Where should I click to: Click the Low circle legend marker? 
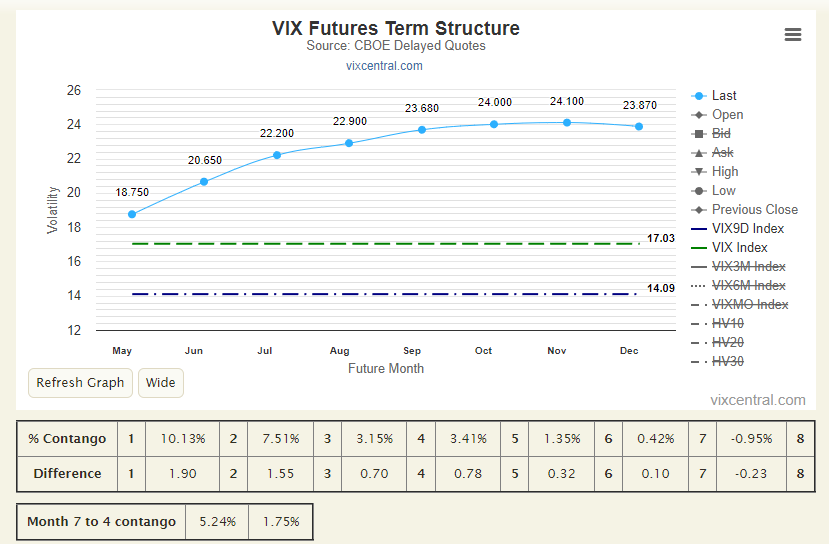tap(698, 191)
